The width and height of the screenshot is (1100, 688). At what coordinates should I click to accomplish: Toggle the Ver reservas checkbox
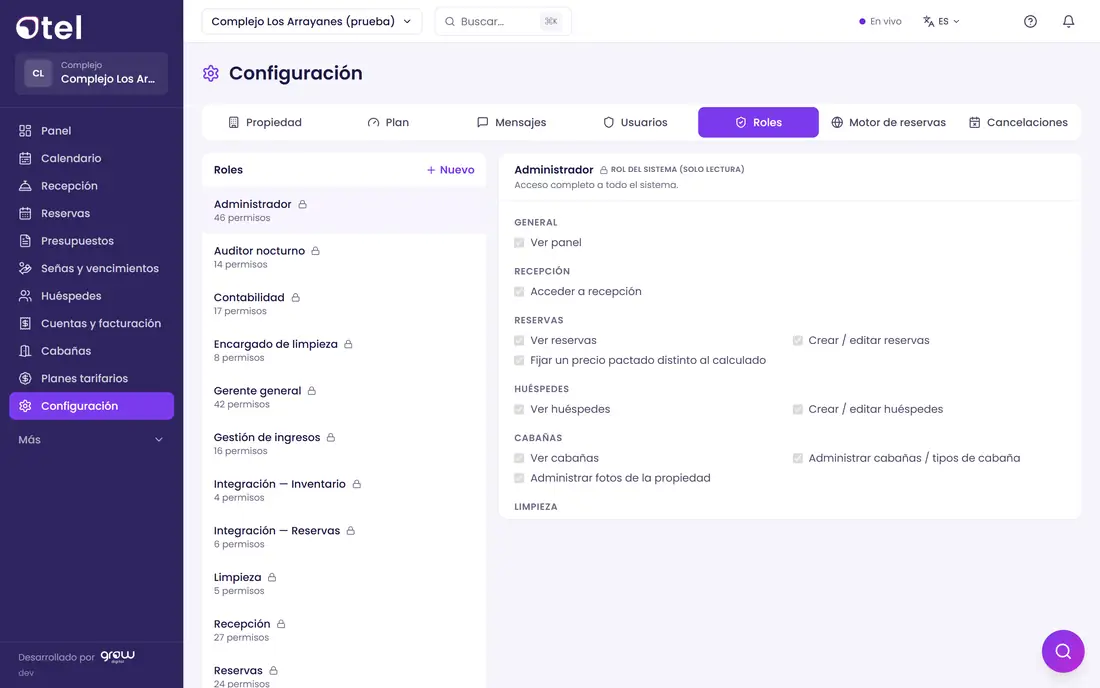pyautogui.click(x=519, y=341)
